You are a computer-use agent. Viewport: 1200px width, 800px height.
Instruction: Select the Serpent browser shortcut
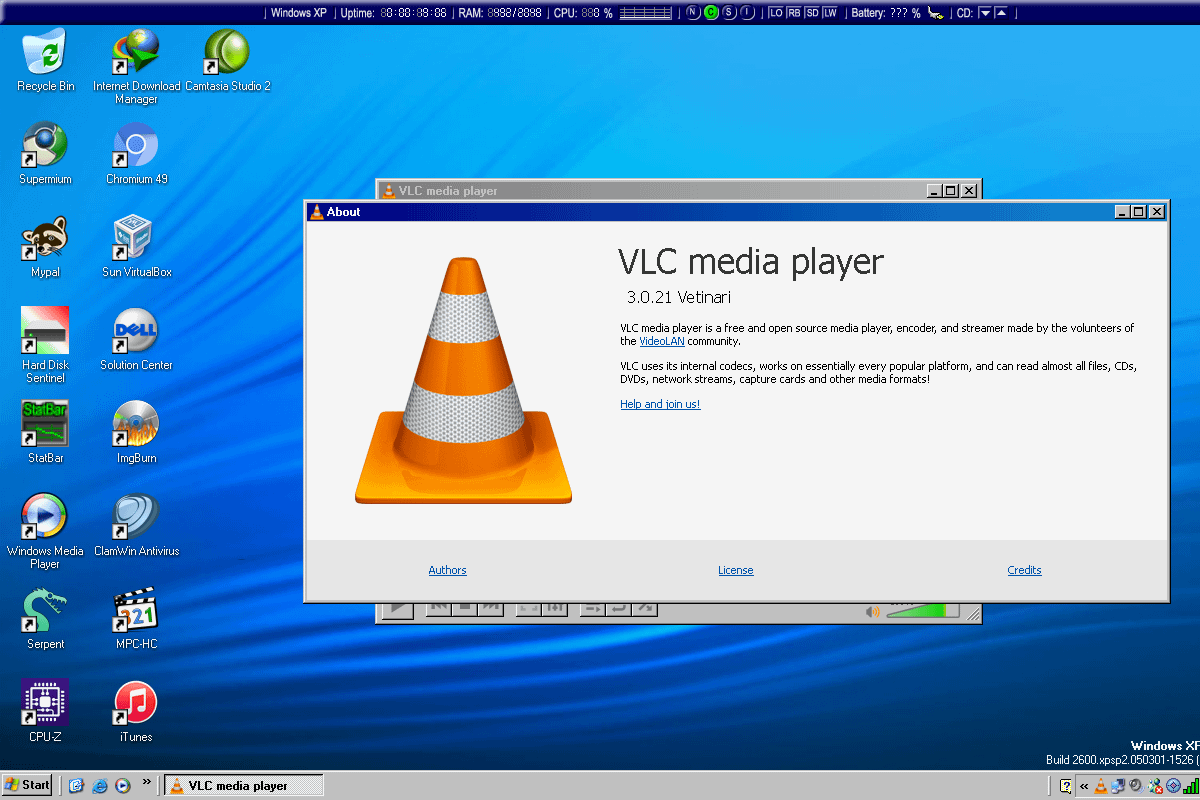pyautogui.click(x=45, y=618)
